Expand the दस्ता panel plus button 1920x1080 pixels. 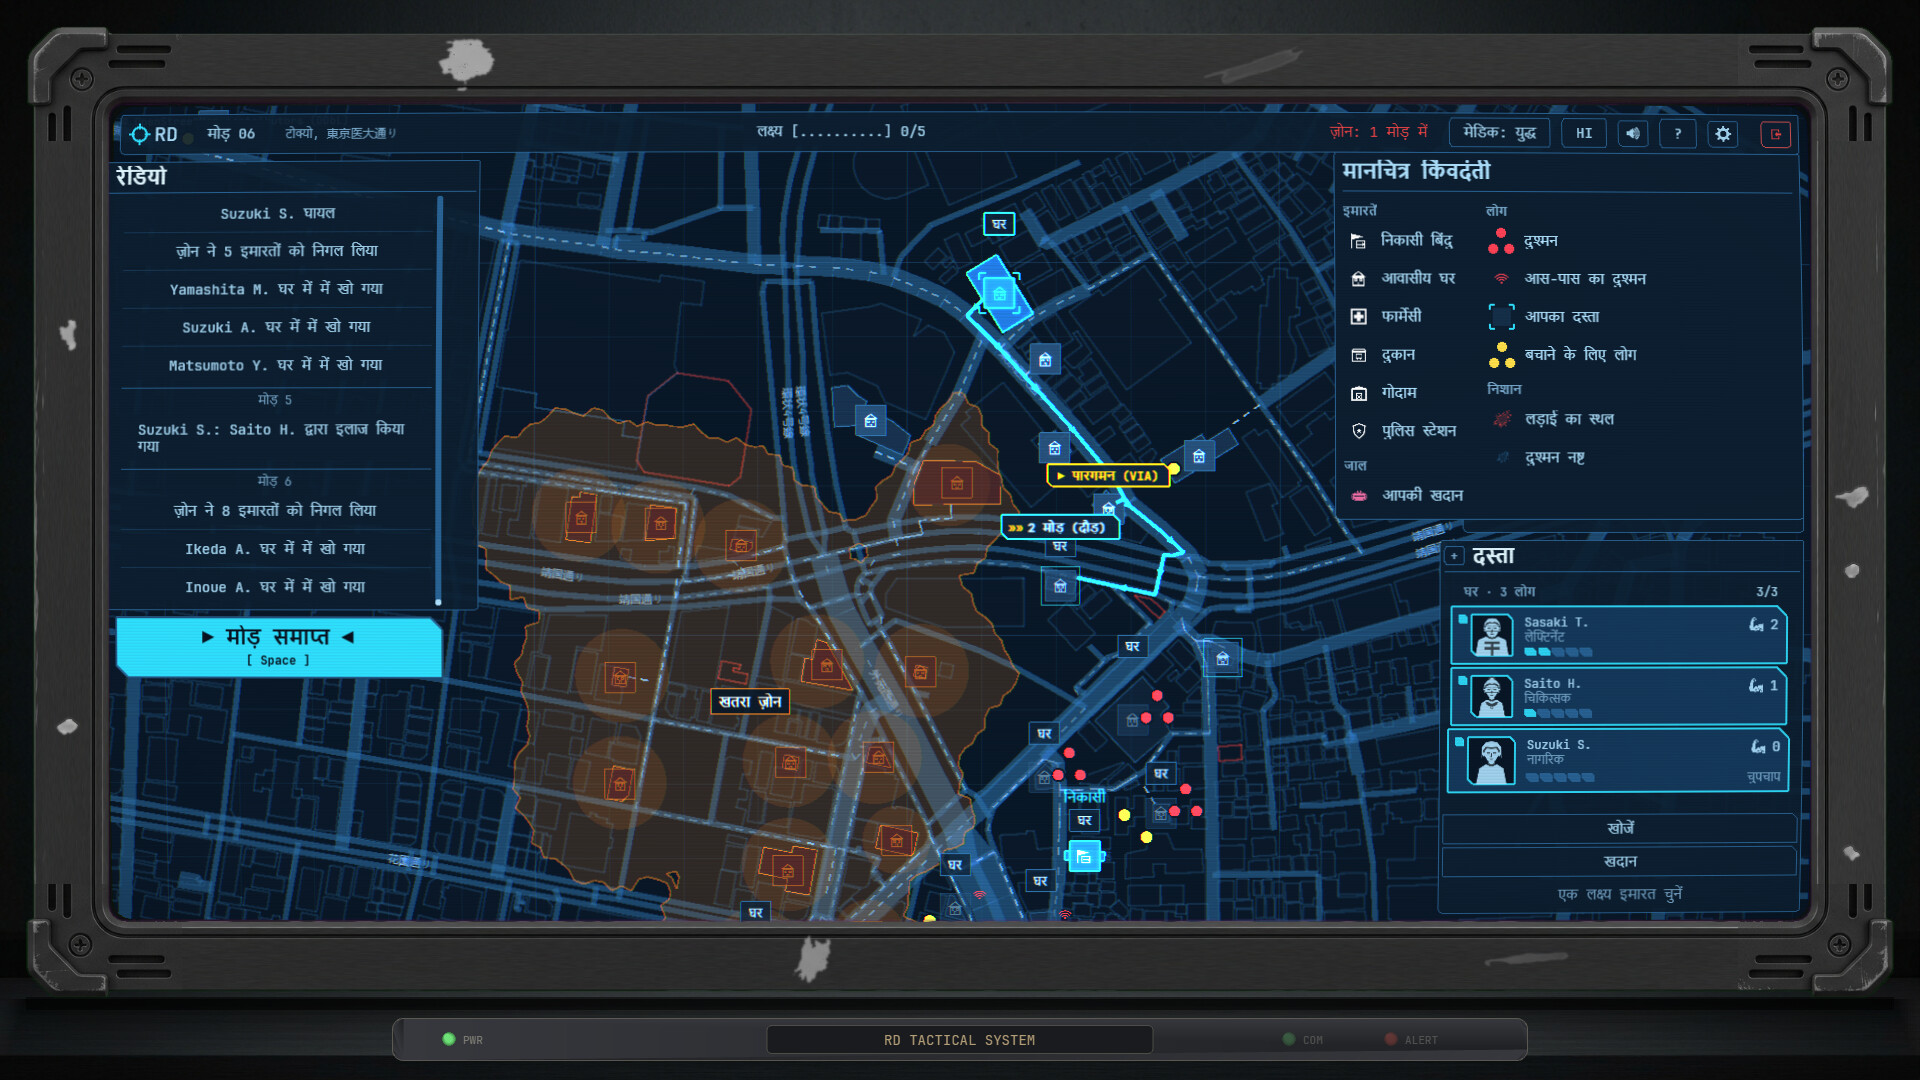[1454, 556]
